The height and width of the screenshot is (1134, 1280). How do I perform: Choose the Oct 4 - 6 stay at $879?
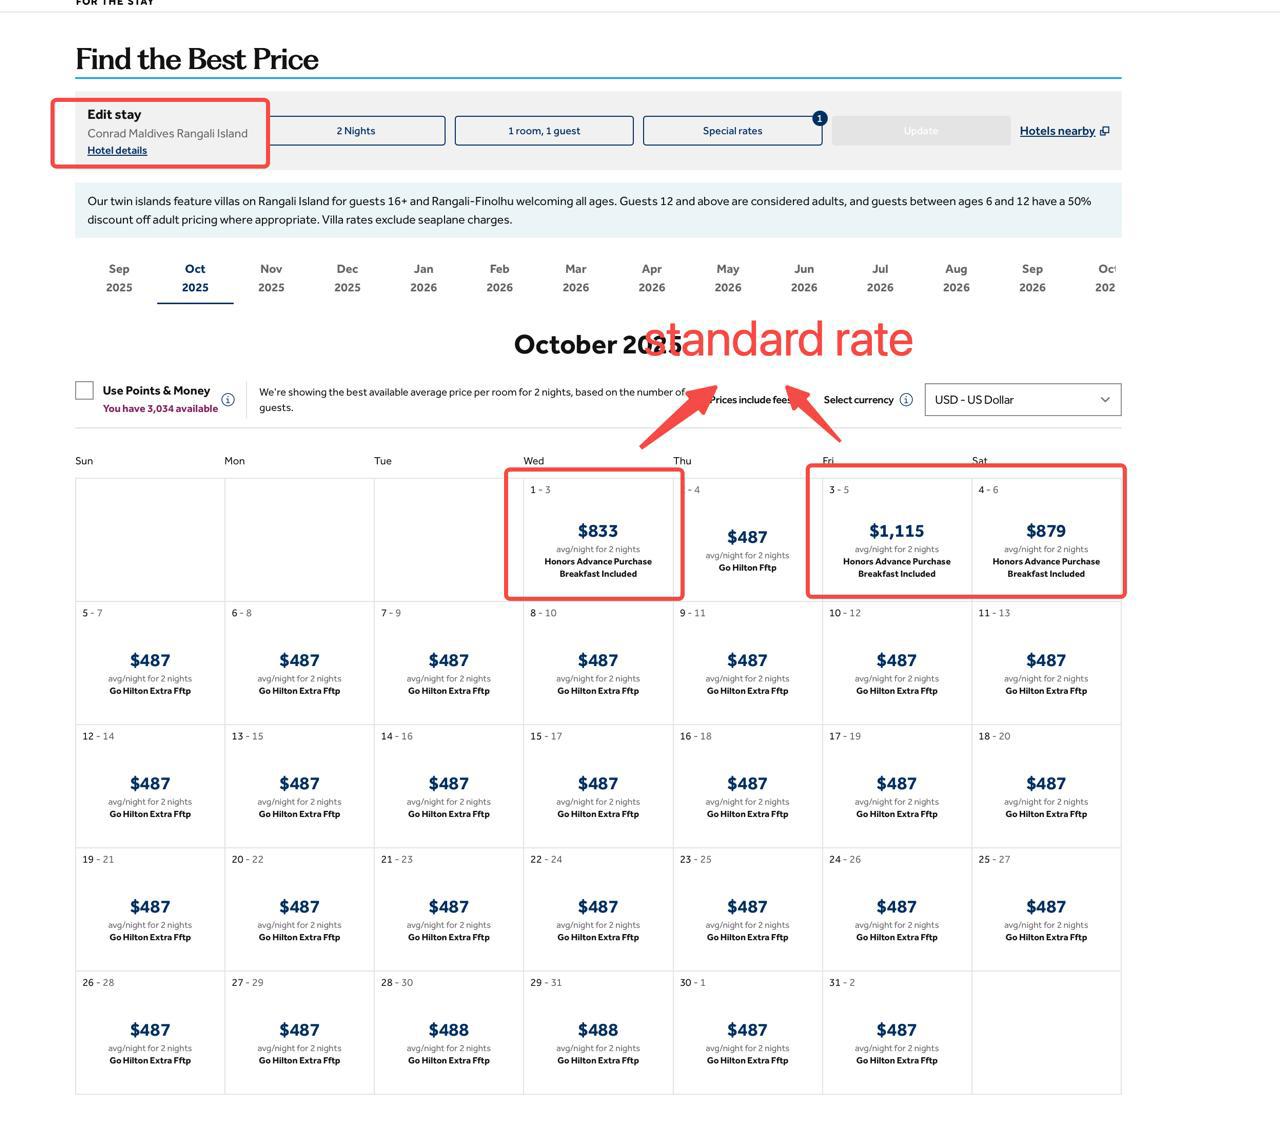(x=1046, y=540)
